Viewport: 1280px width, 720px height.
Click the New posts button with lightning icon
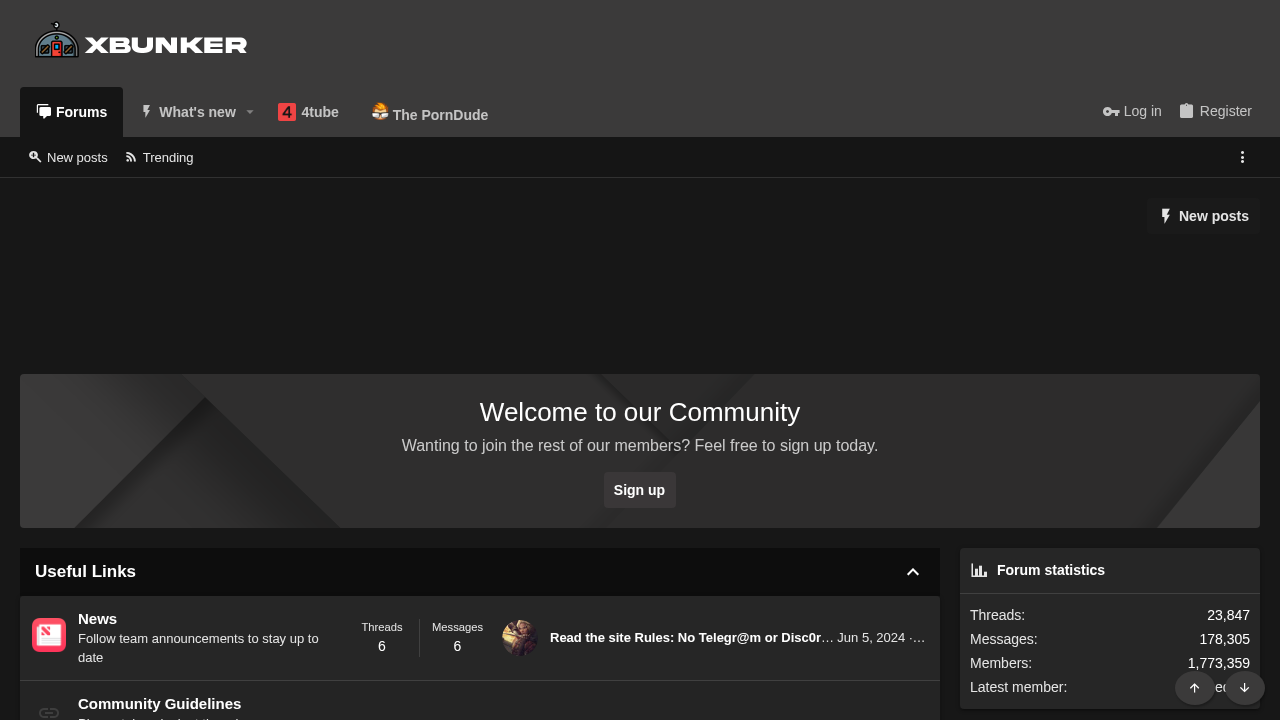(1203, 216)
